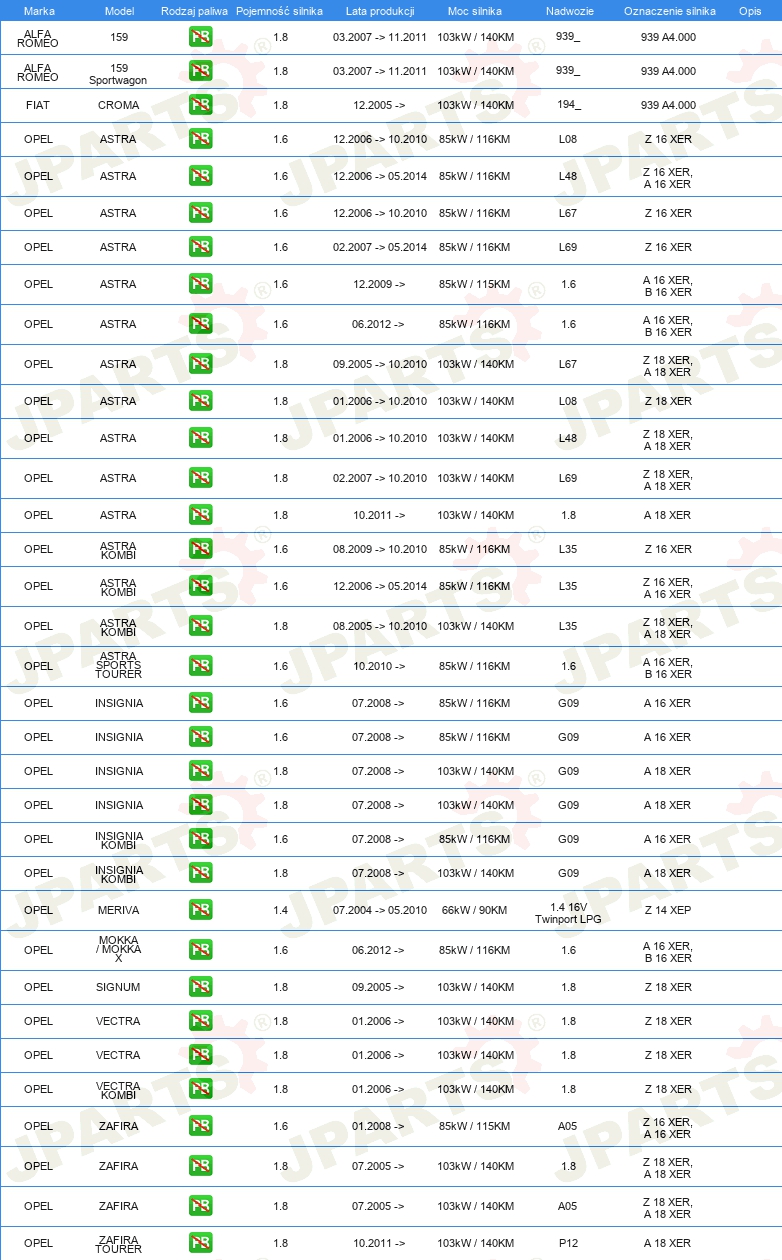The width and height of the screenshot is (782, 1260).
Task: Click the 09.2005 -> 10.2010 production years
Action: coord(379,364)
